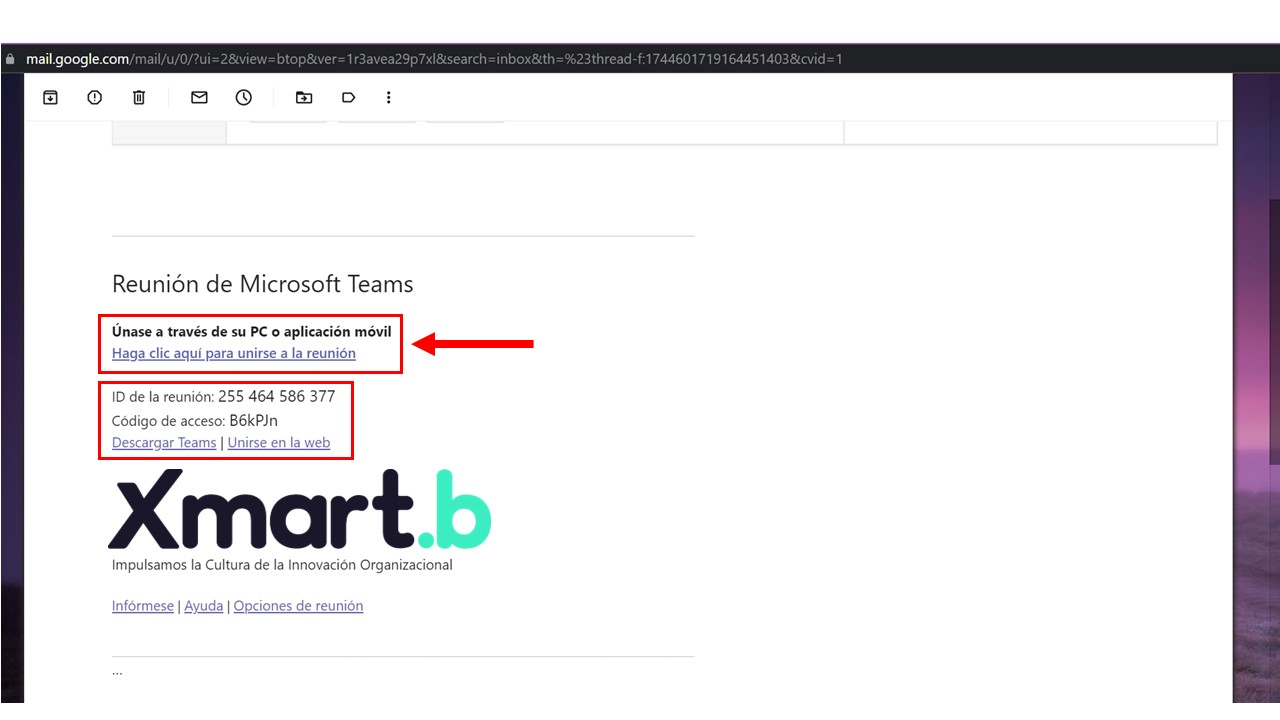Archive the email with the archive icon
Image resolution: width=1280 pixels, height=720 pixels.
click(x=50, y=97)
